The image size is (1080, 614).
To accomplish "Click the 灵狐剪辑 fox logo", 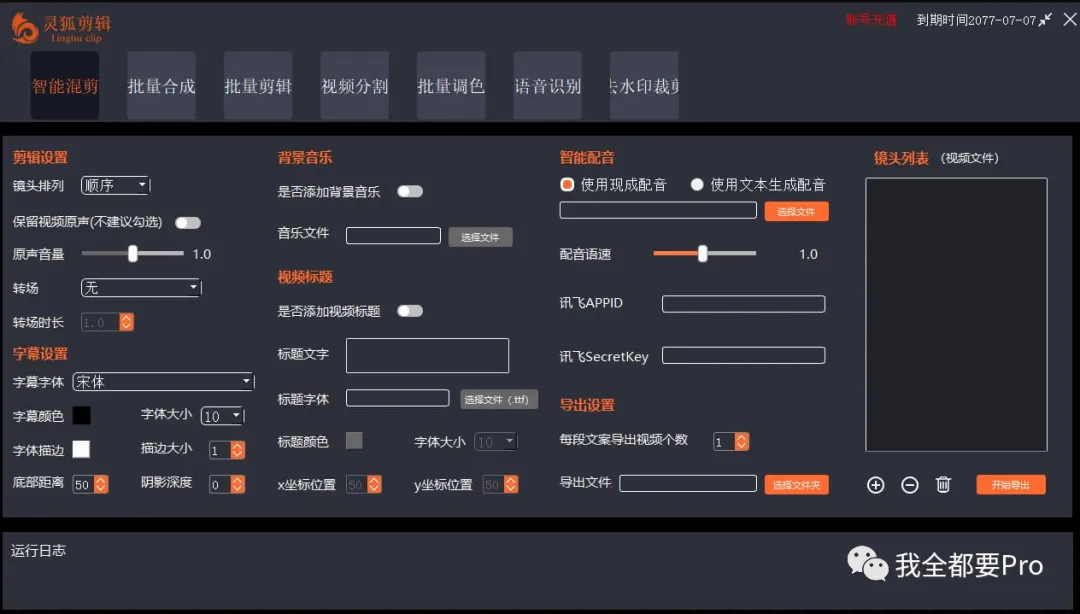I will coord(25,28).
